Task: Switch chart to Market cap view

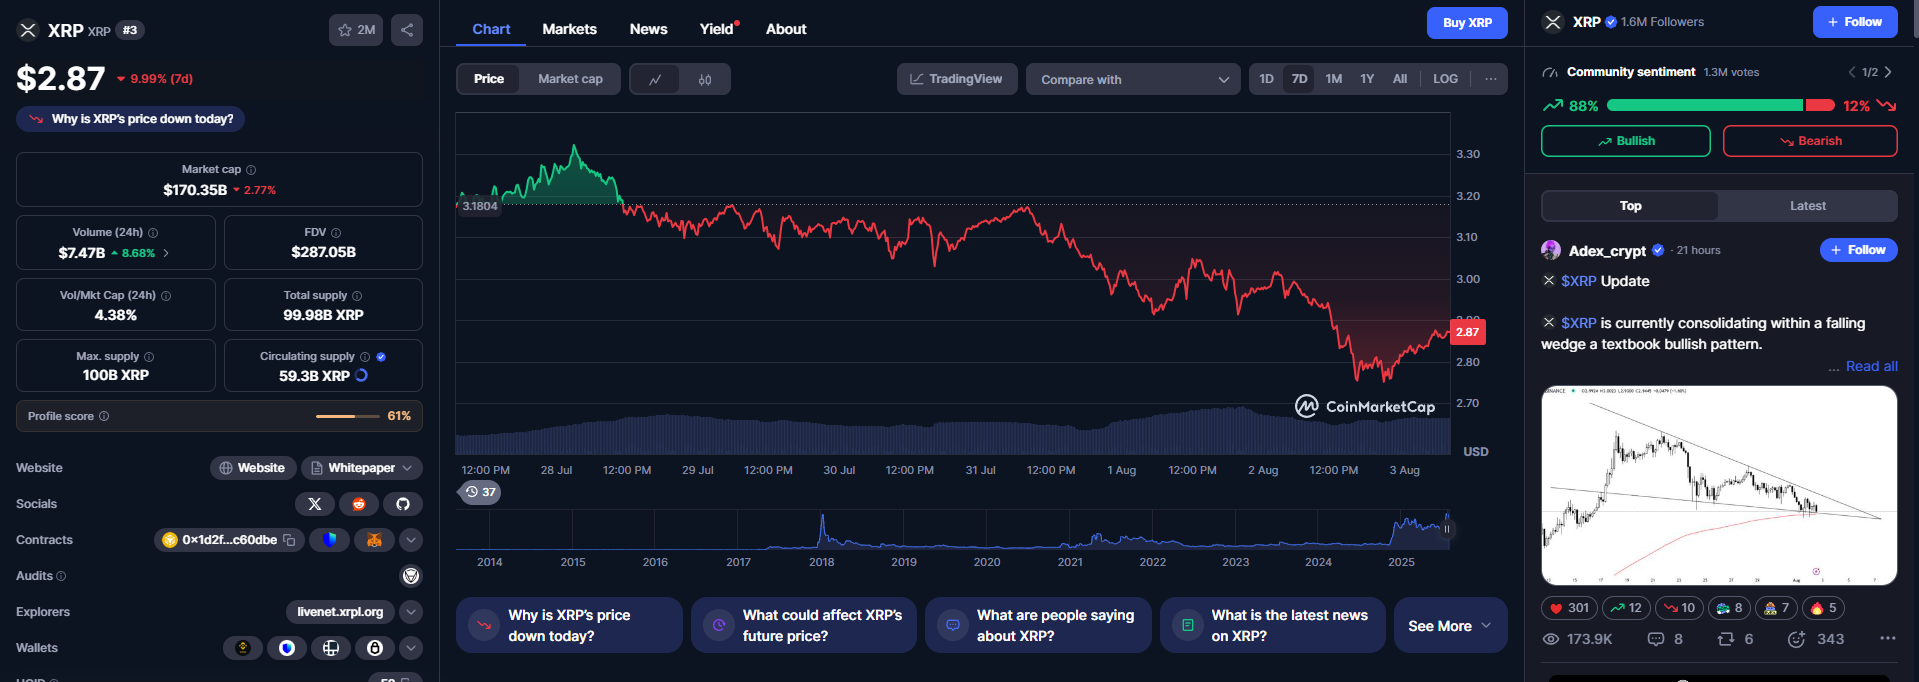Action: 570,79
